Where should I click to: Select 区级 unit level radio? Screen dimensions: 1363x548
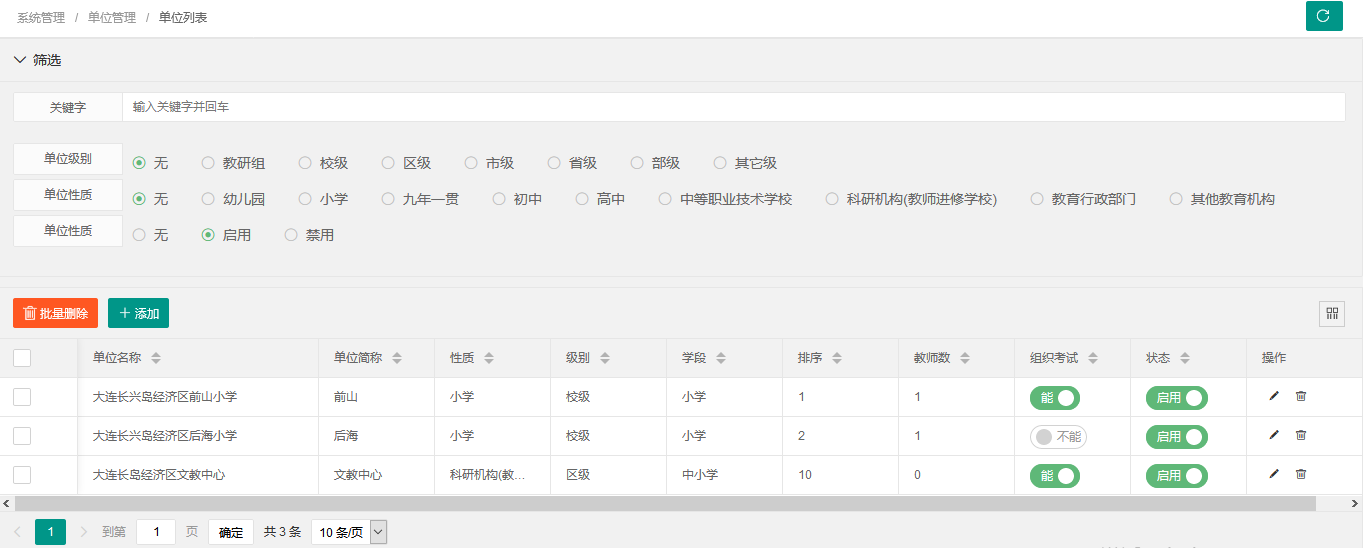click(388, 163)
